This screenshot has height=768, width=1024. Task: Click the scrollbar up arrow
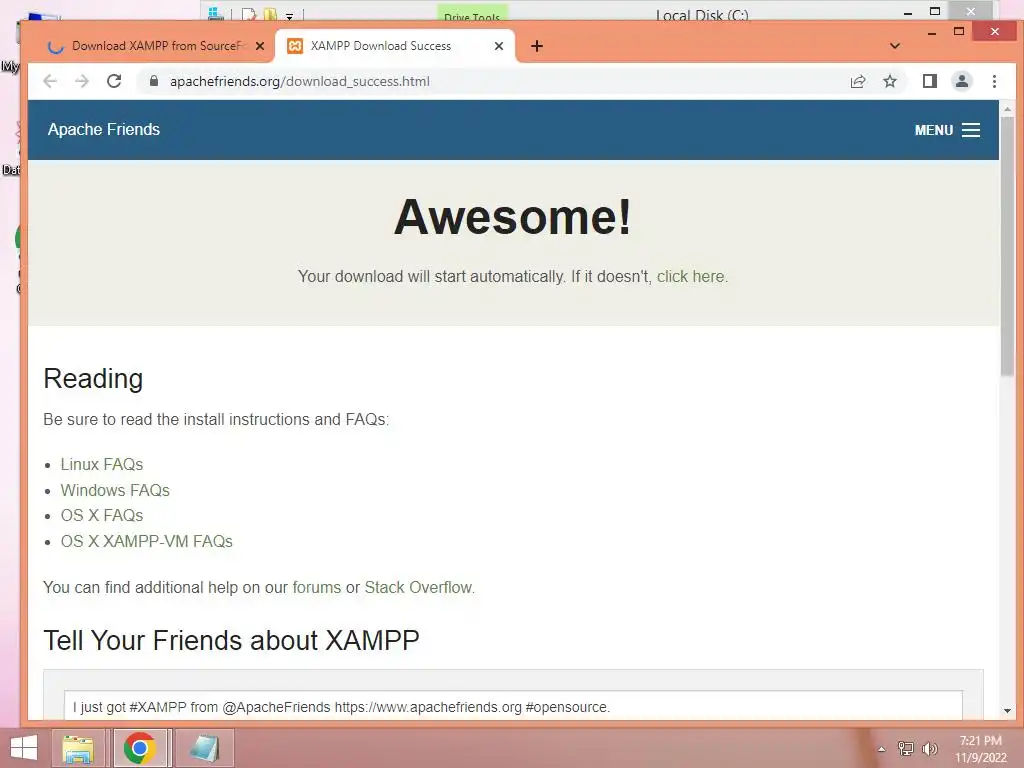point(1008,109)
